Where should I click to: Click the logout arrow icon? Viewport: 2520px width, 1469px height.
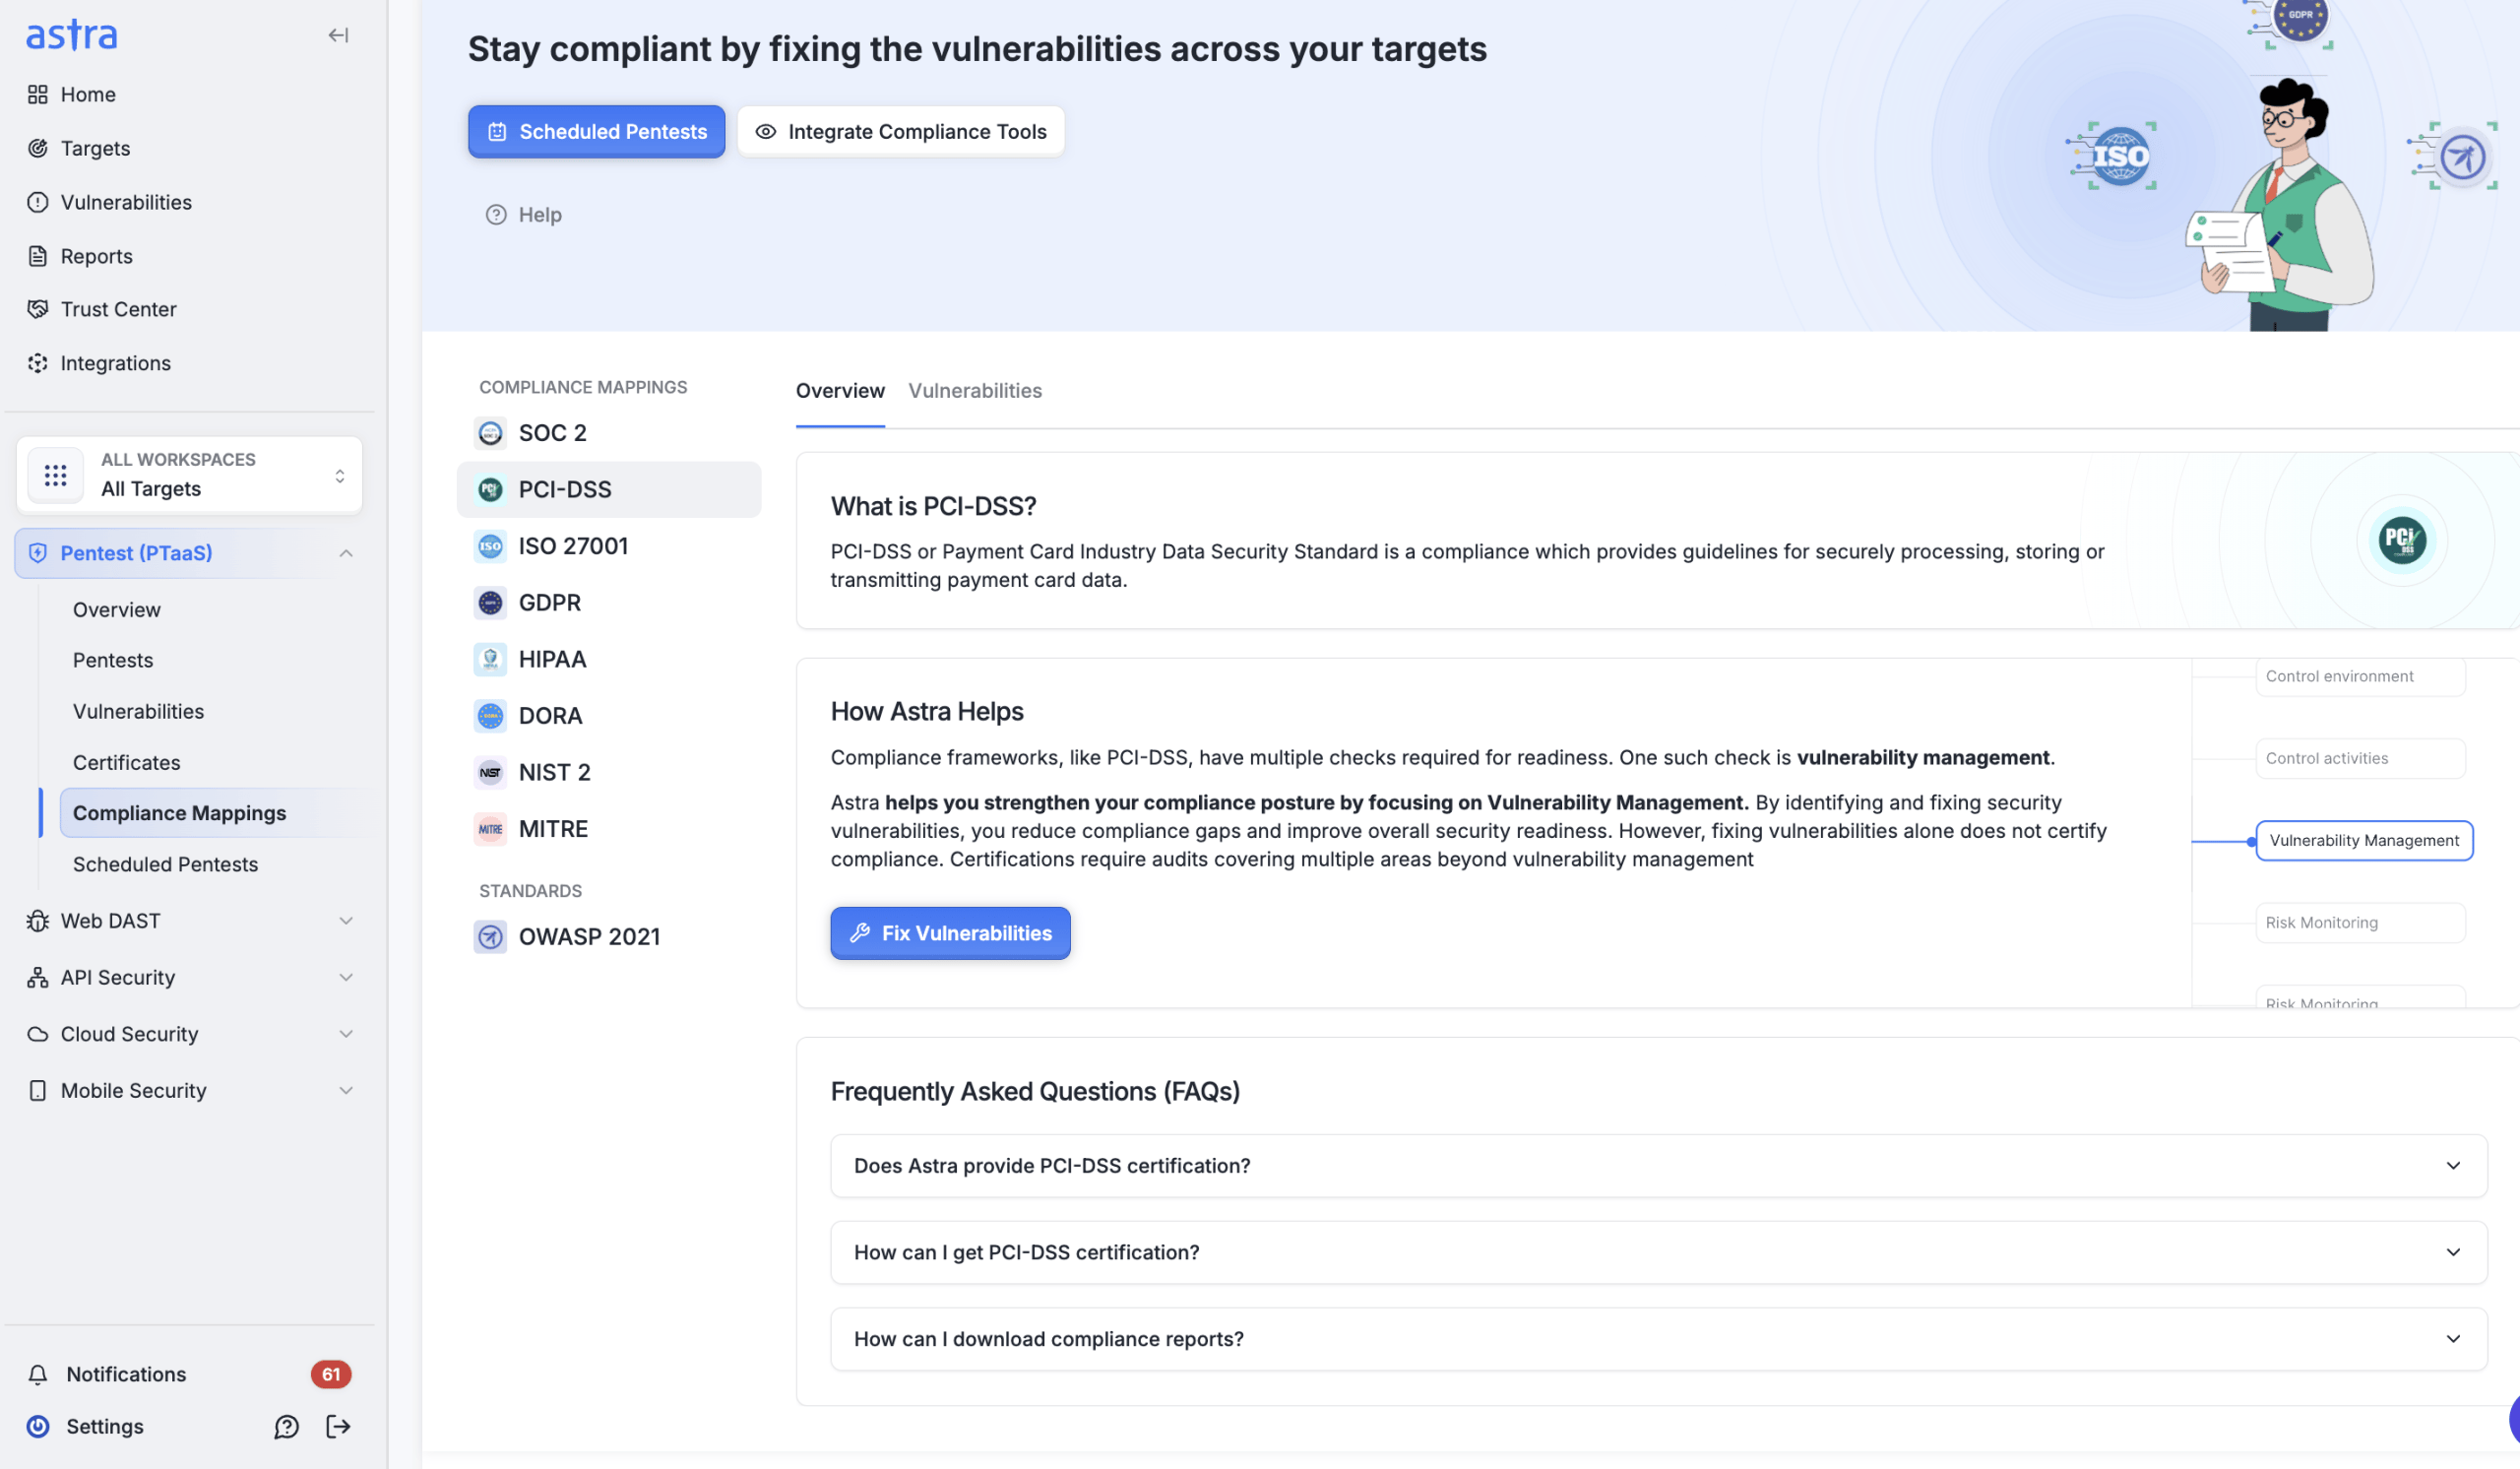[x=338, y=1427]
